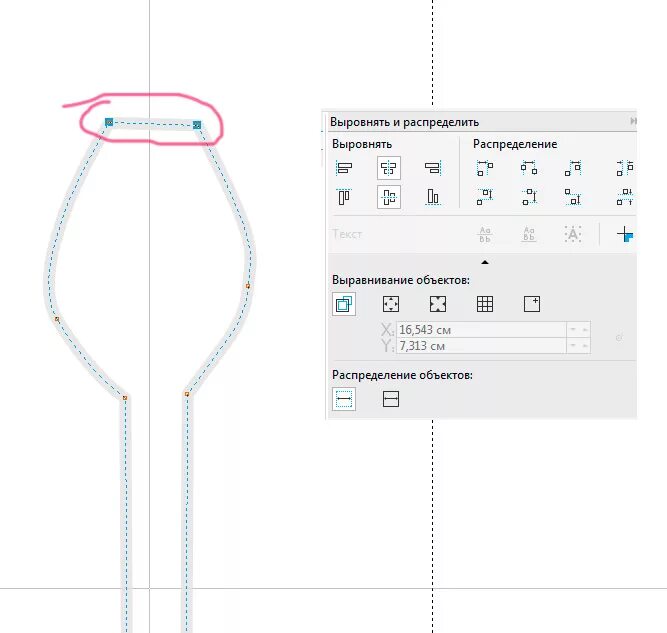Viewport: 667px width, 633px height.
Task: Toggle Align to page center option
Action: click(438, 304)
